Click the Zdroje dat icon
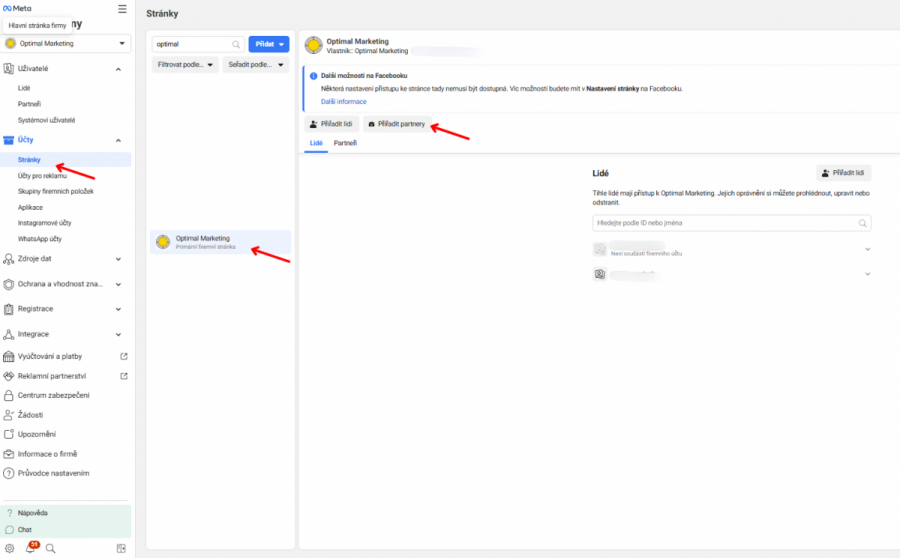The image size is (900, 558). pos(9,259)
